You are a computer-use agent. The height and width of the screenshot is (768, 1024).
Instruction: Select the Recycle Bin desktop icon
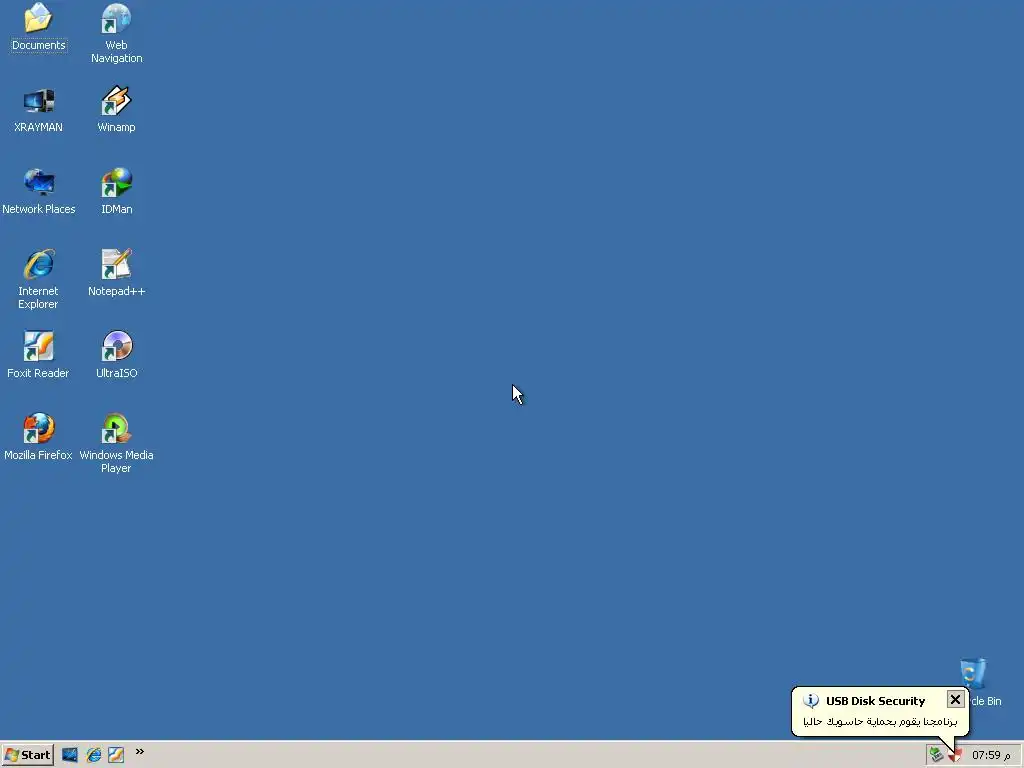[x=973, y=674]
